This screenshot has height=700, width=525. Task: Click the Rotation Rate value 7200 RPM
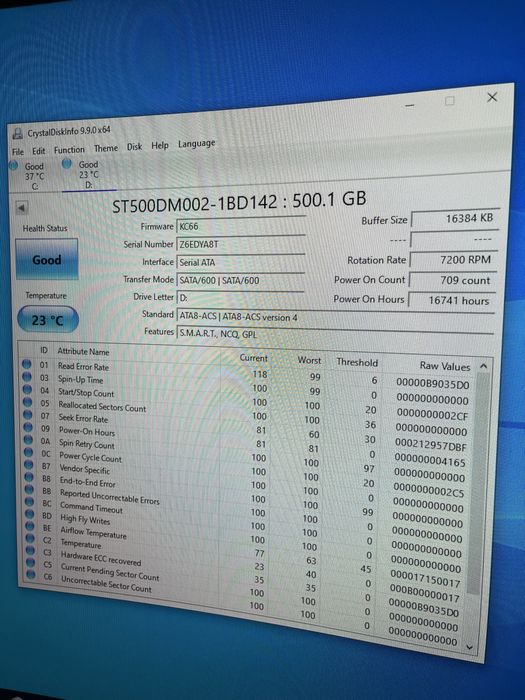454,259
